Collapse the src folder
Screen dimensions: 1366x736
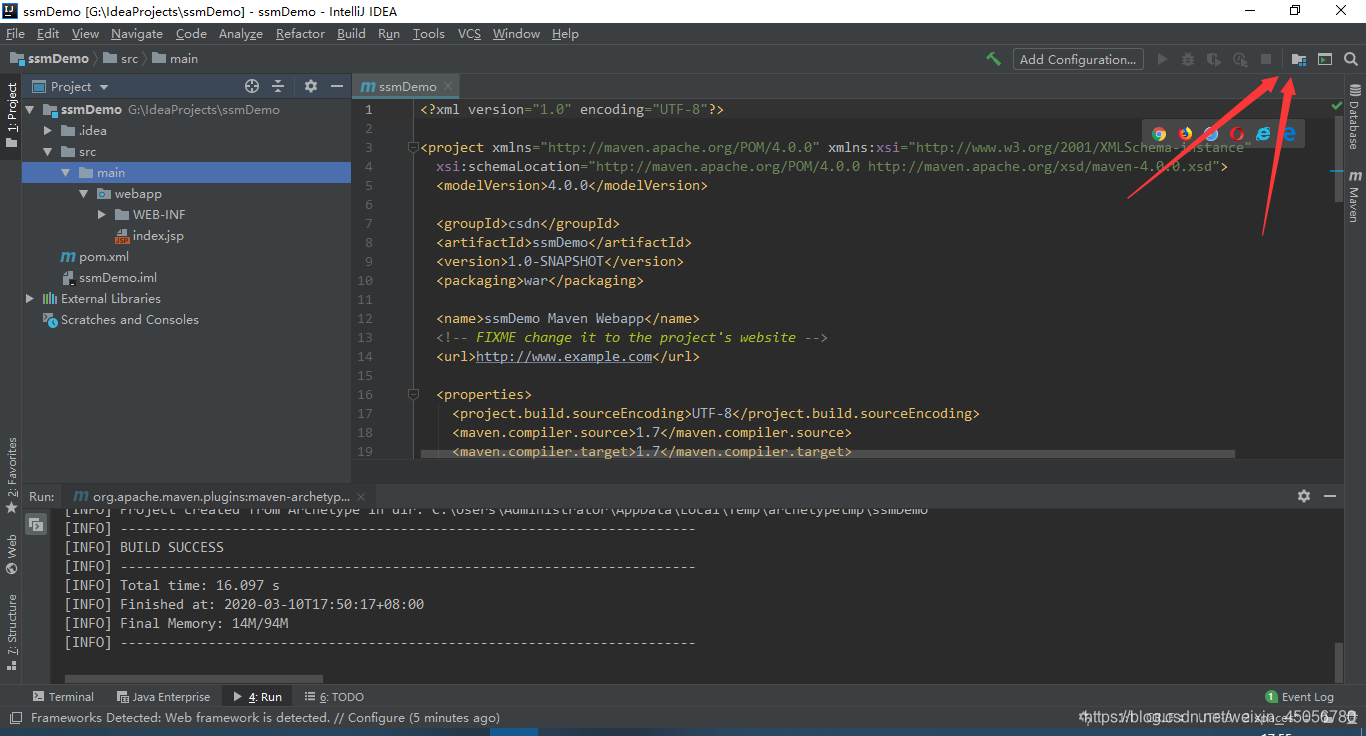48,152
